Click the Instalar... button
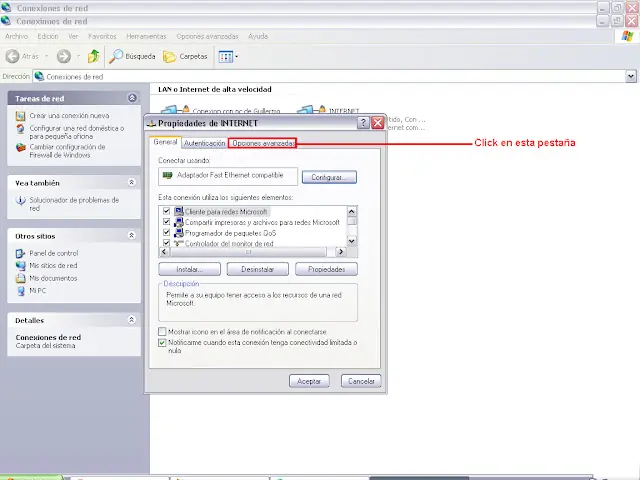Screen dimensions: 640x480 [189, 269]
